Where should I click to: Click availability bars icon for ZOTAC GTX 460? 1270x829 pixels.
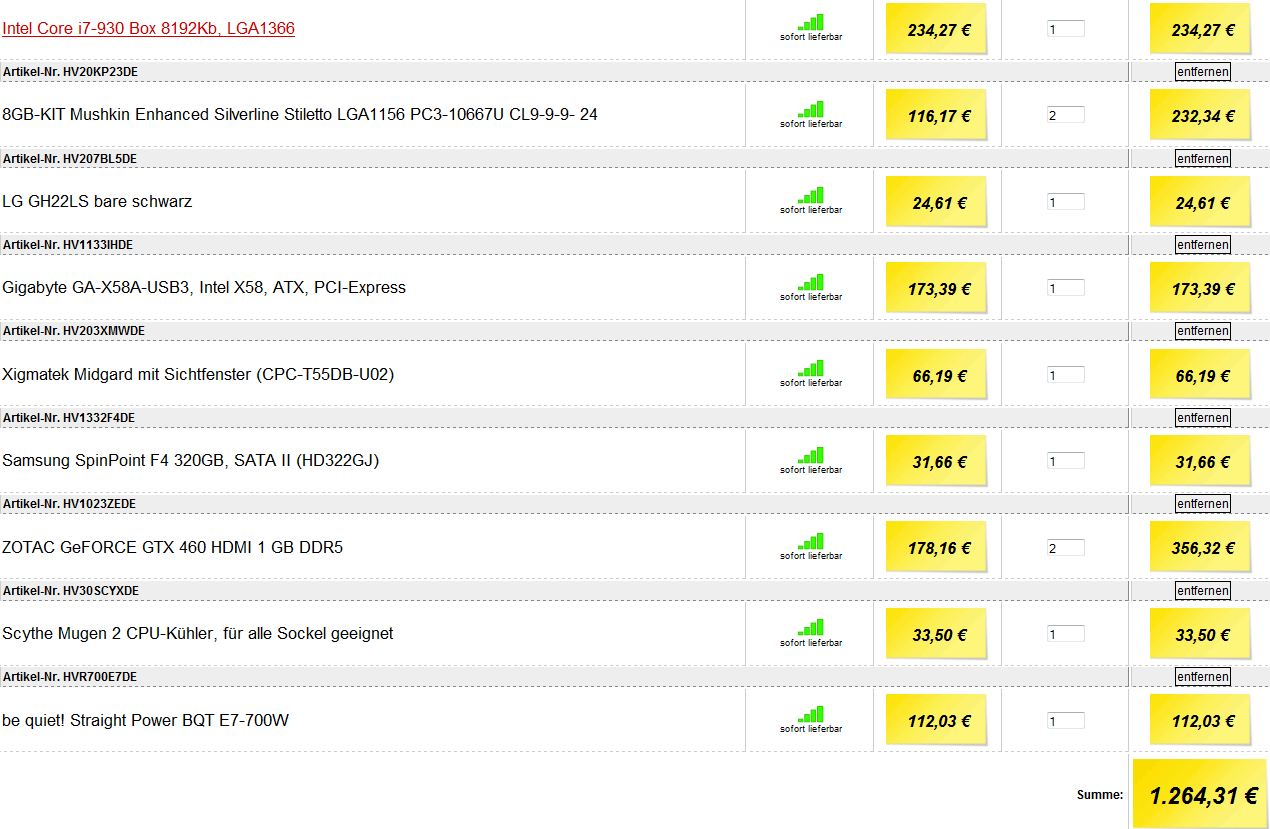click(811, 540)
